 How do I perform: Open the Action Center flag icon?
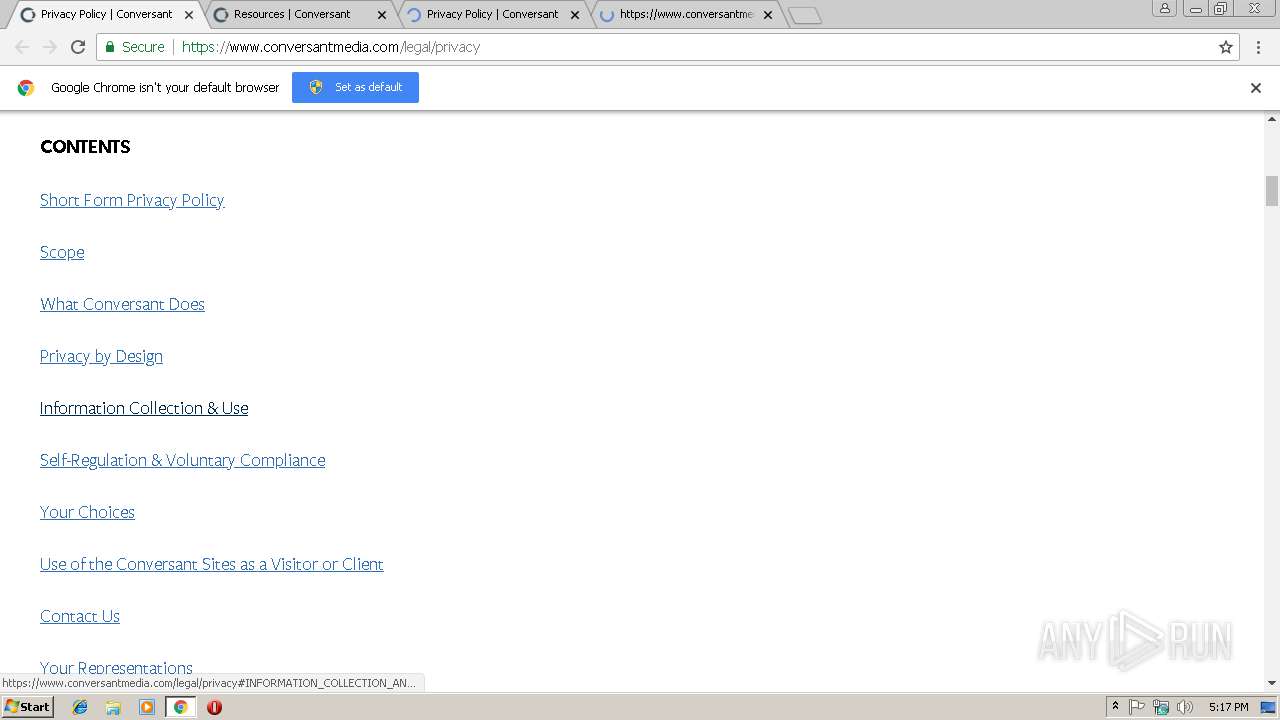[x=1137, y=707]
